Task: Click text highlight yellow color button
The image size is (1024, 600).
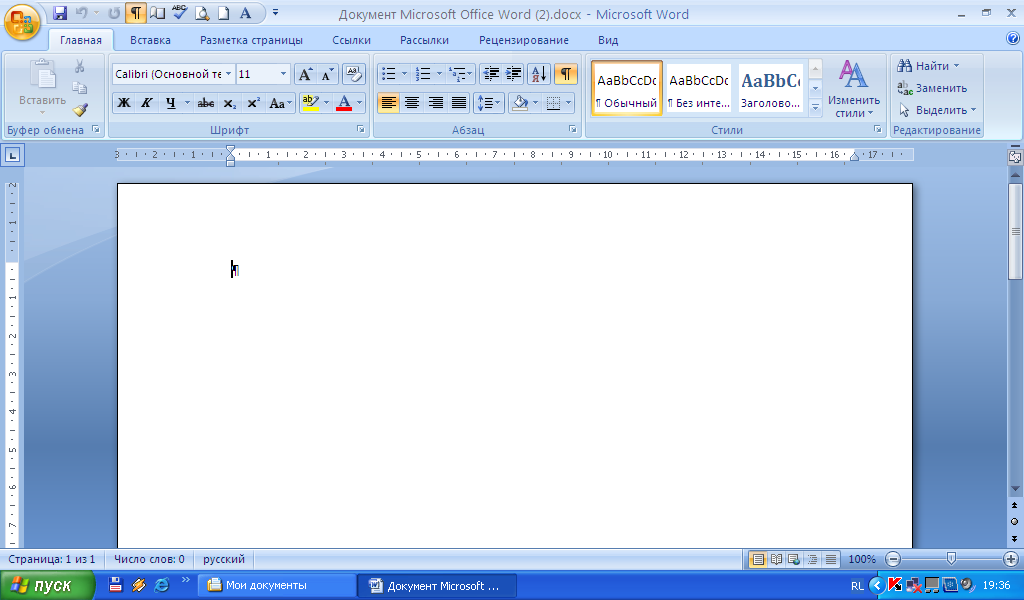Action: 311,103
